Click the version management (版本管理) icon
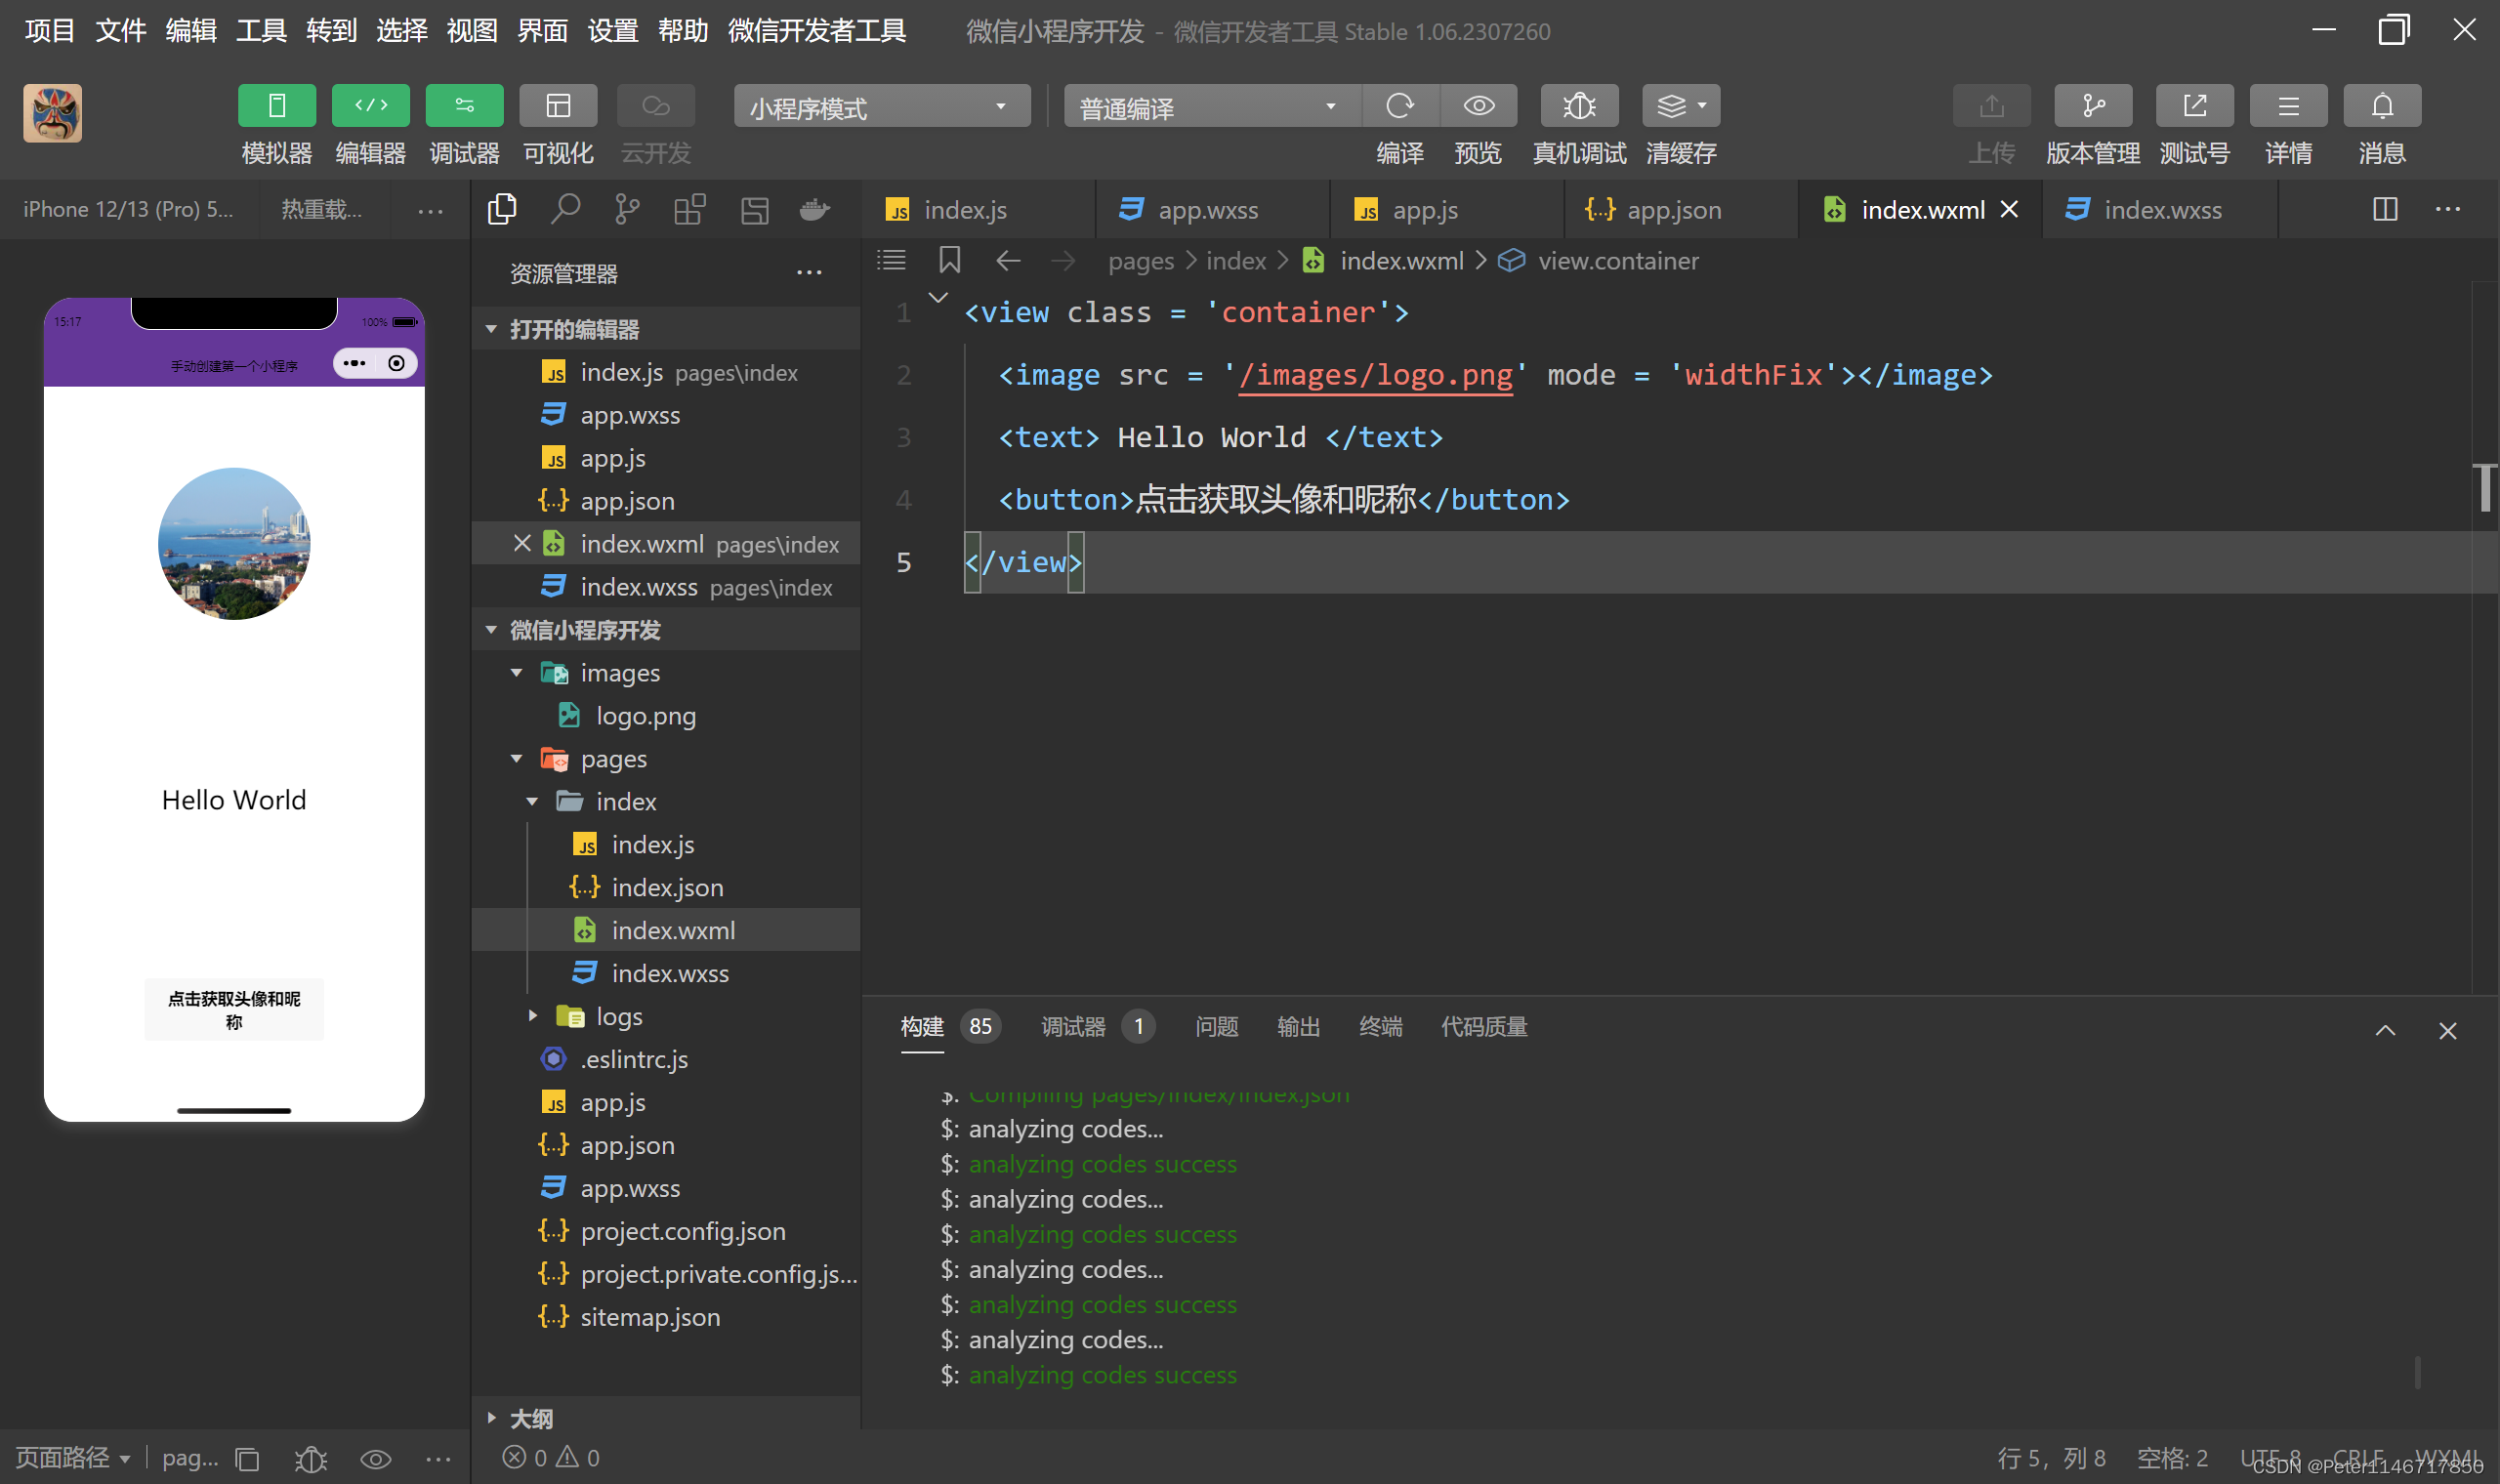This screenshot has height=1484, width=2500. click(x=2092, y=106)
